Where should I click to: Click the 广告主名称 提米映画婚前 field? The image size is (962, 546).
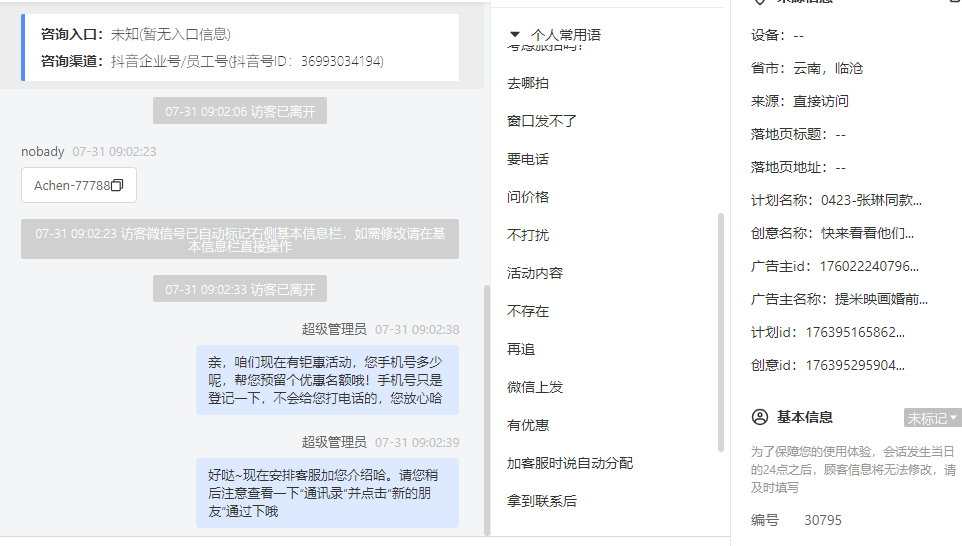tap(839, 300)
